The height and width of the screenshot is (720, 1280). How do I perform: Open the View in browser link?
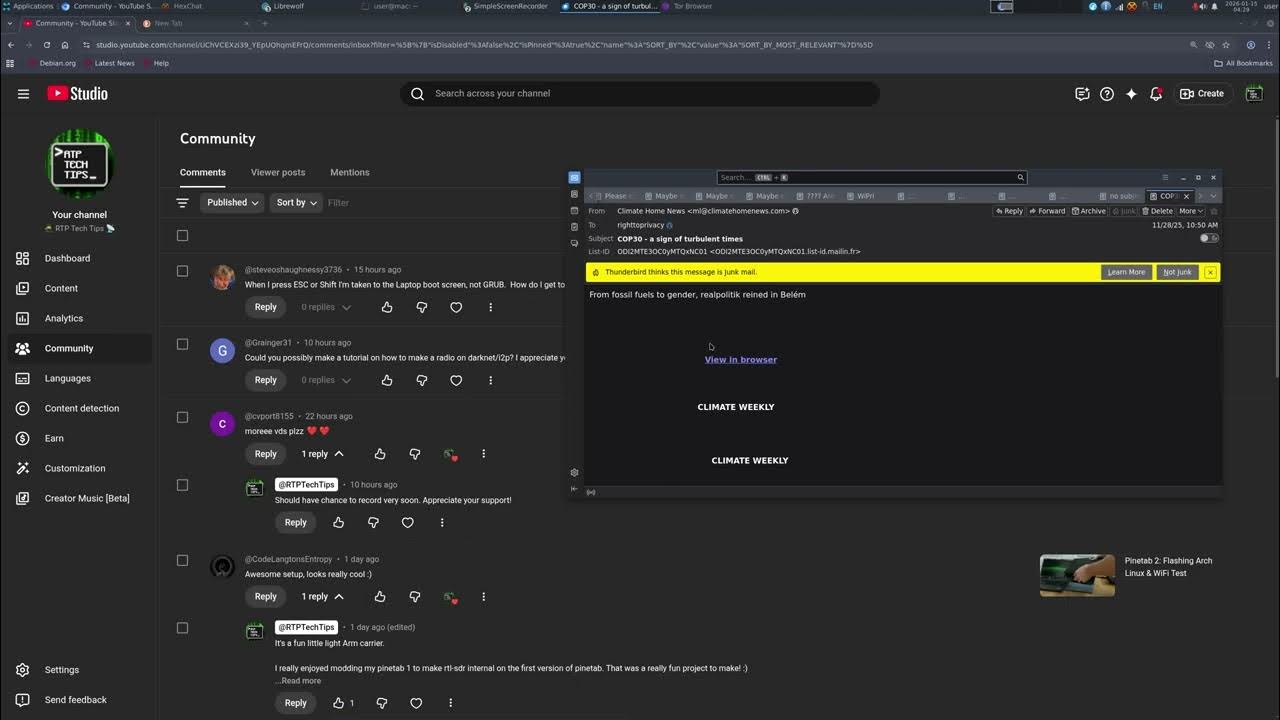pyautogui.click(x=740, y=360)
